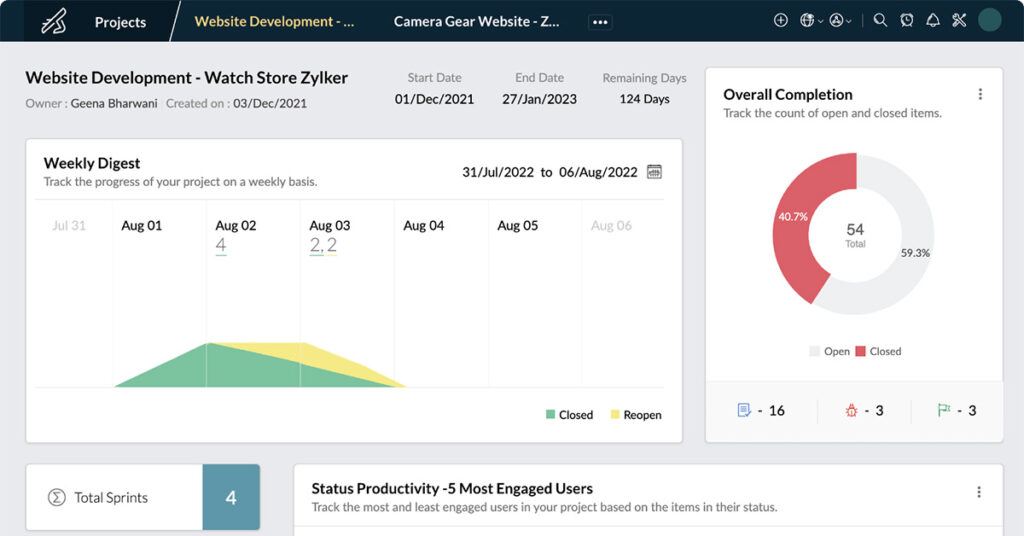
Task: Click the green flag count icon
Action: pyautogui.click(x=943, y=410)
